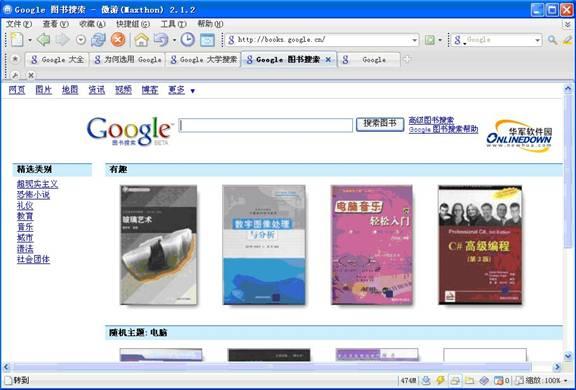Click the yellow lightning icon in status bar
This screenshot has width=576, height=390.
click(x=440, y=380)
